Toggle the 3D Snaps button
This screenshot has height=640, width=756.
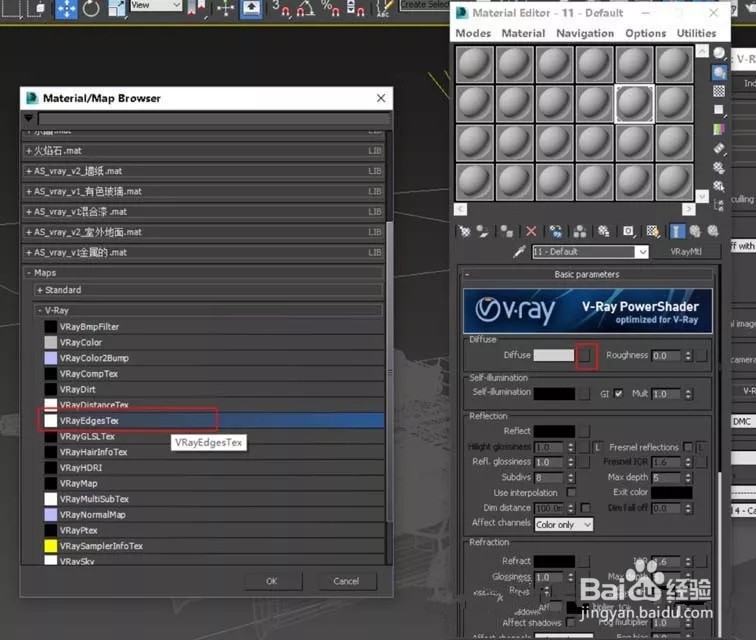pos(281,8)
